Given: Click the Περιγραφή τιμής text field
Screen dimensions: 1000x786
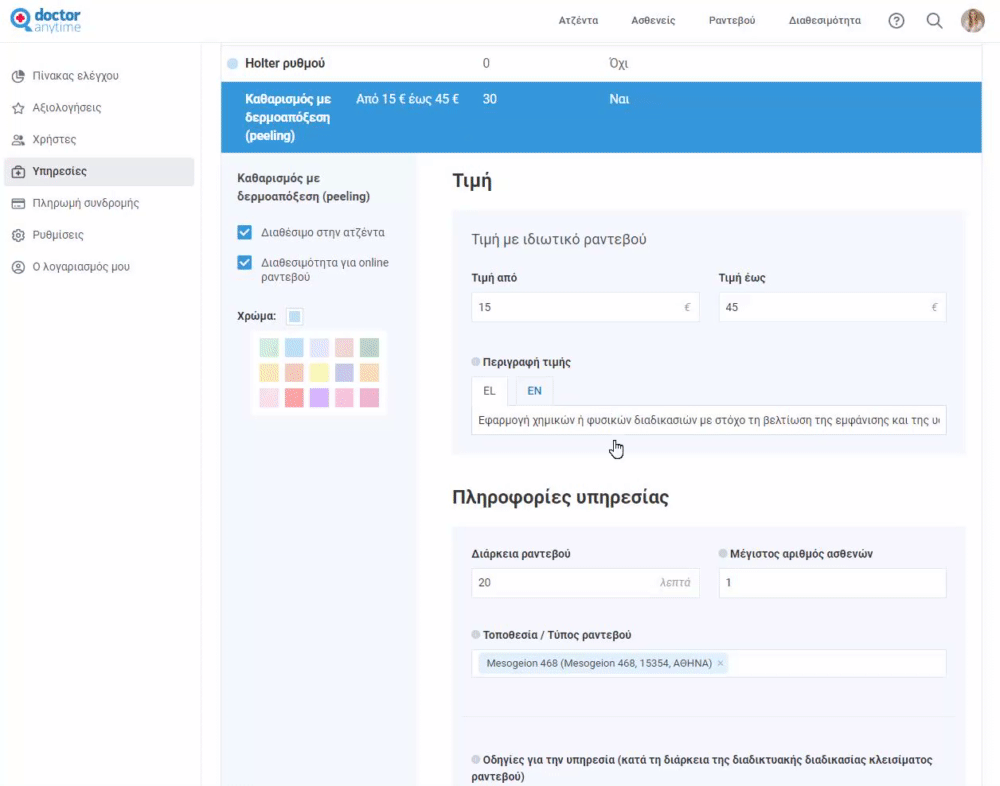Looking at the screenshot, I should [709, 420].
